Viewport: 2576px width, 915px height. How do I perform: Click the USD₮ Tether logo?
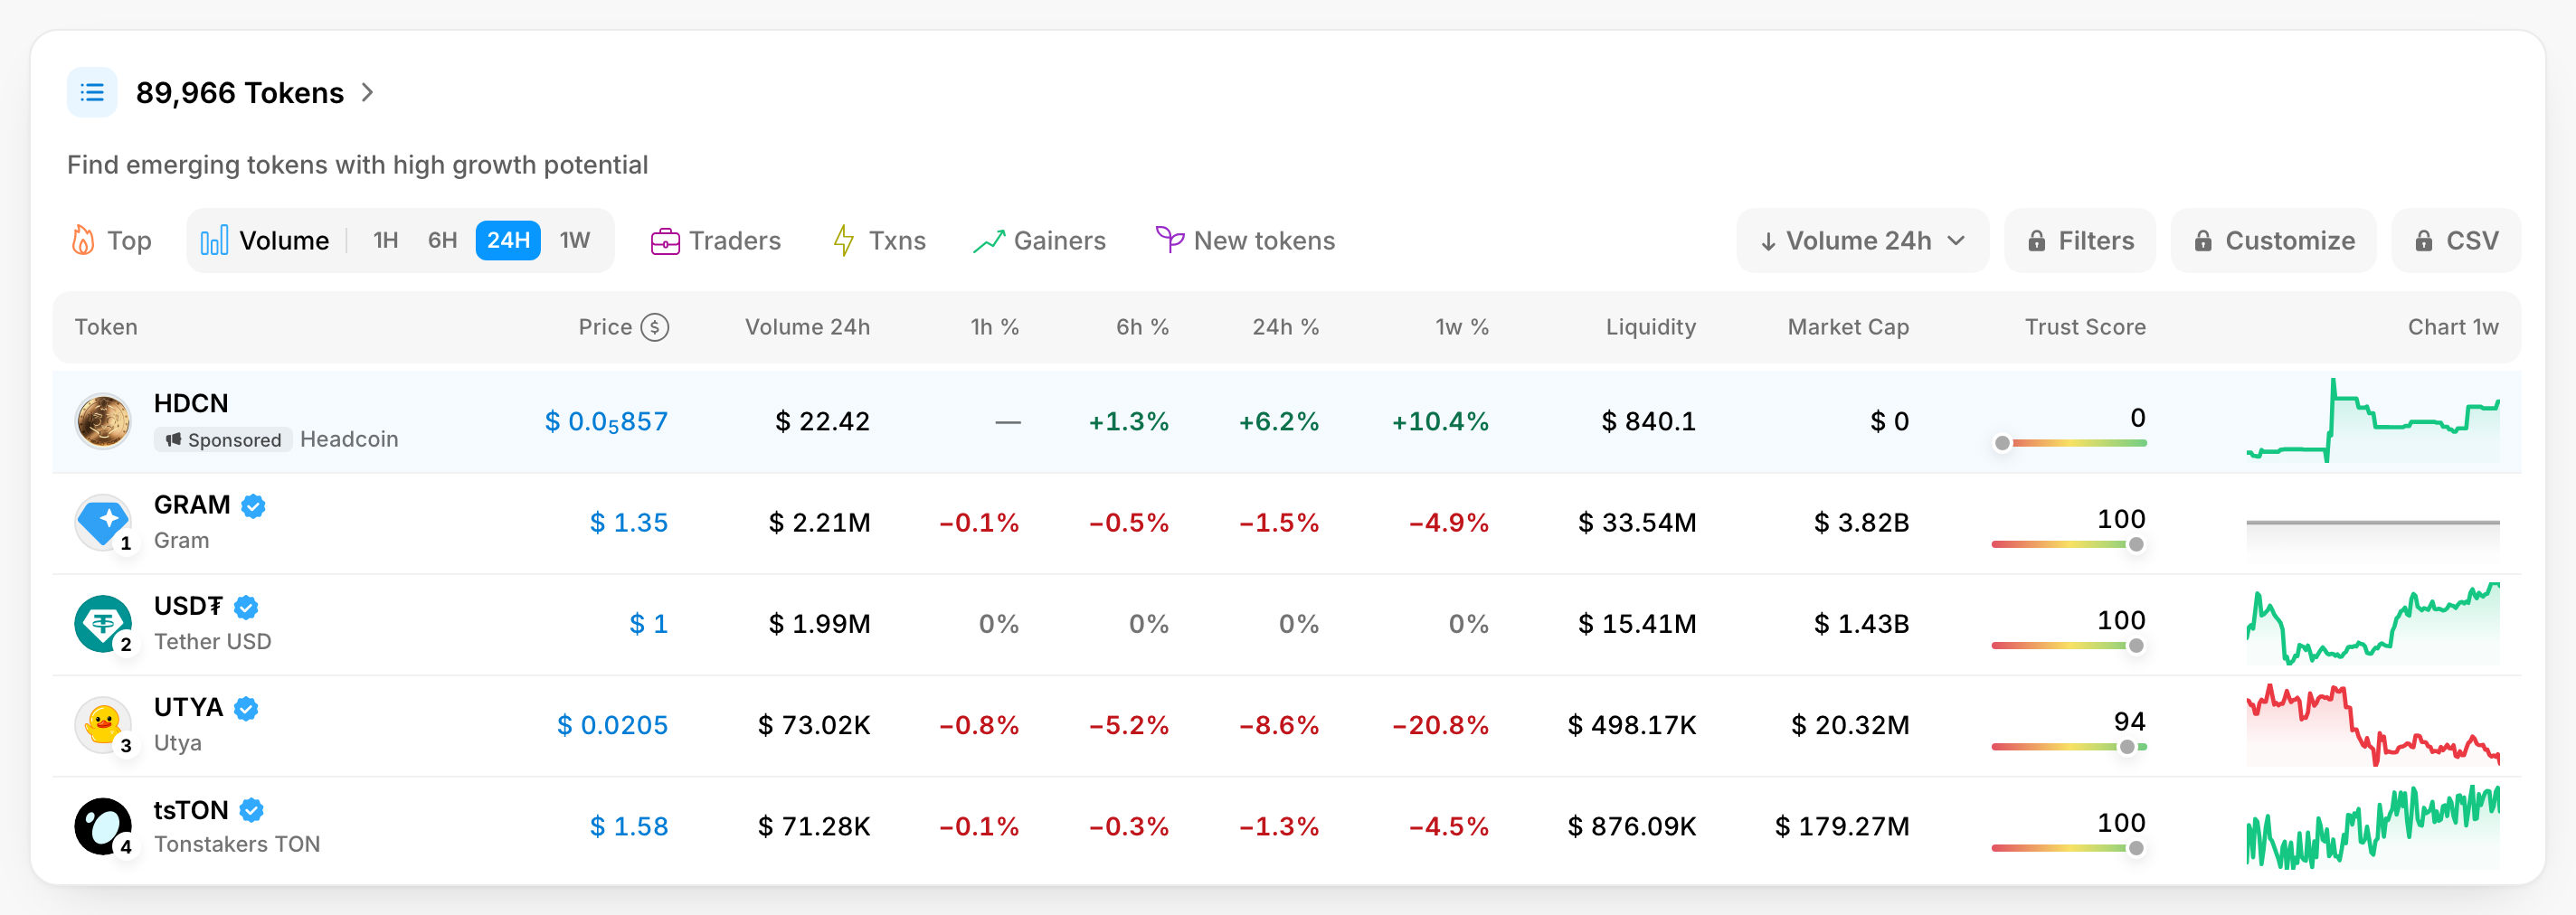103,624
